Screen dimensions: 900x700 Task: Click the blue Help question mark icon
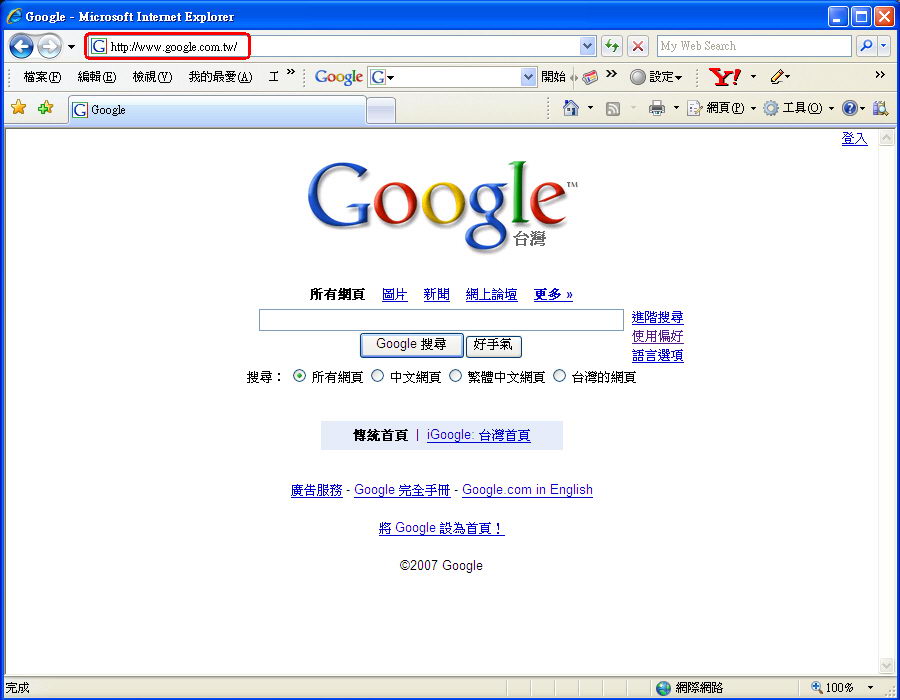coord(849,108)
